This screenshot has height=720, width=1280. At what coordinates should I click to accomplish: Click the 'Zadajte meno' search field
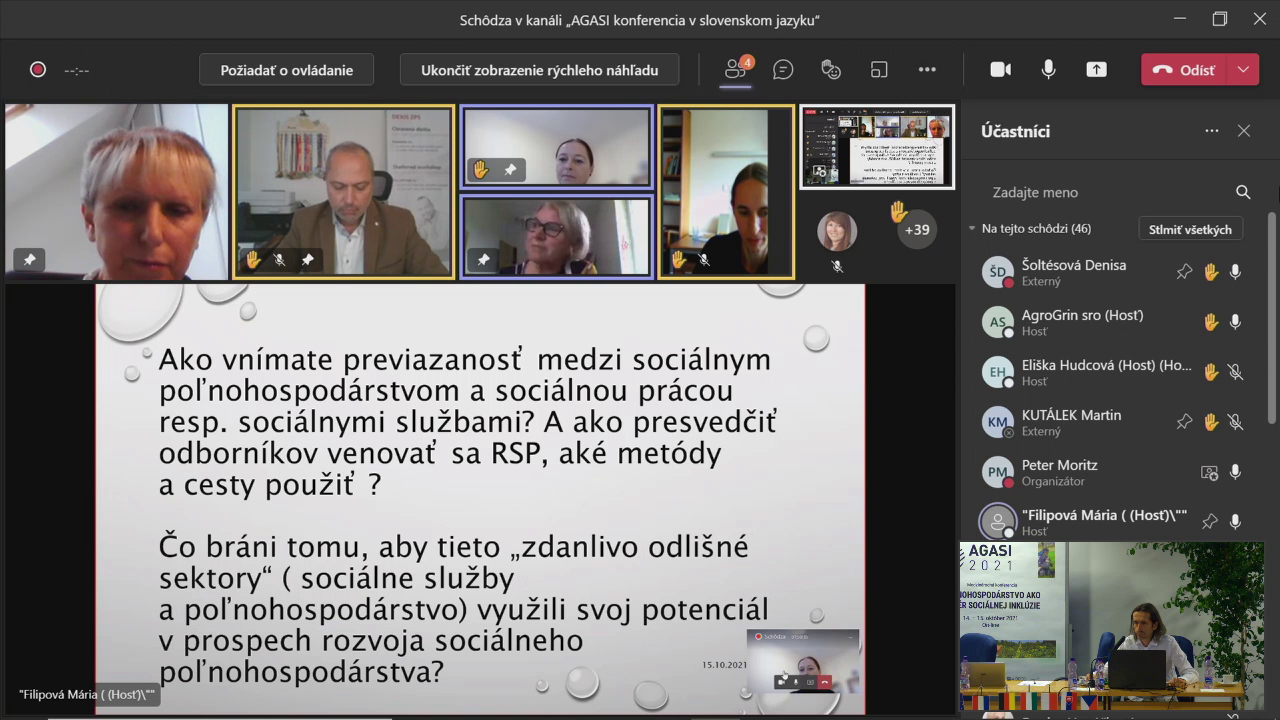point(1100,192)
